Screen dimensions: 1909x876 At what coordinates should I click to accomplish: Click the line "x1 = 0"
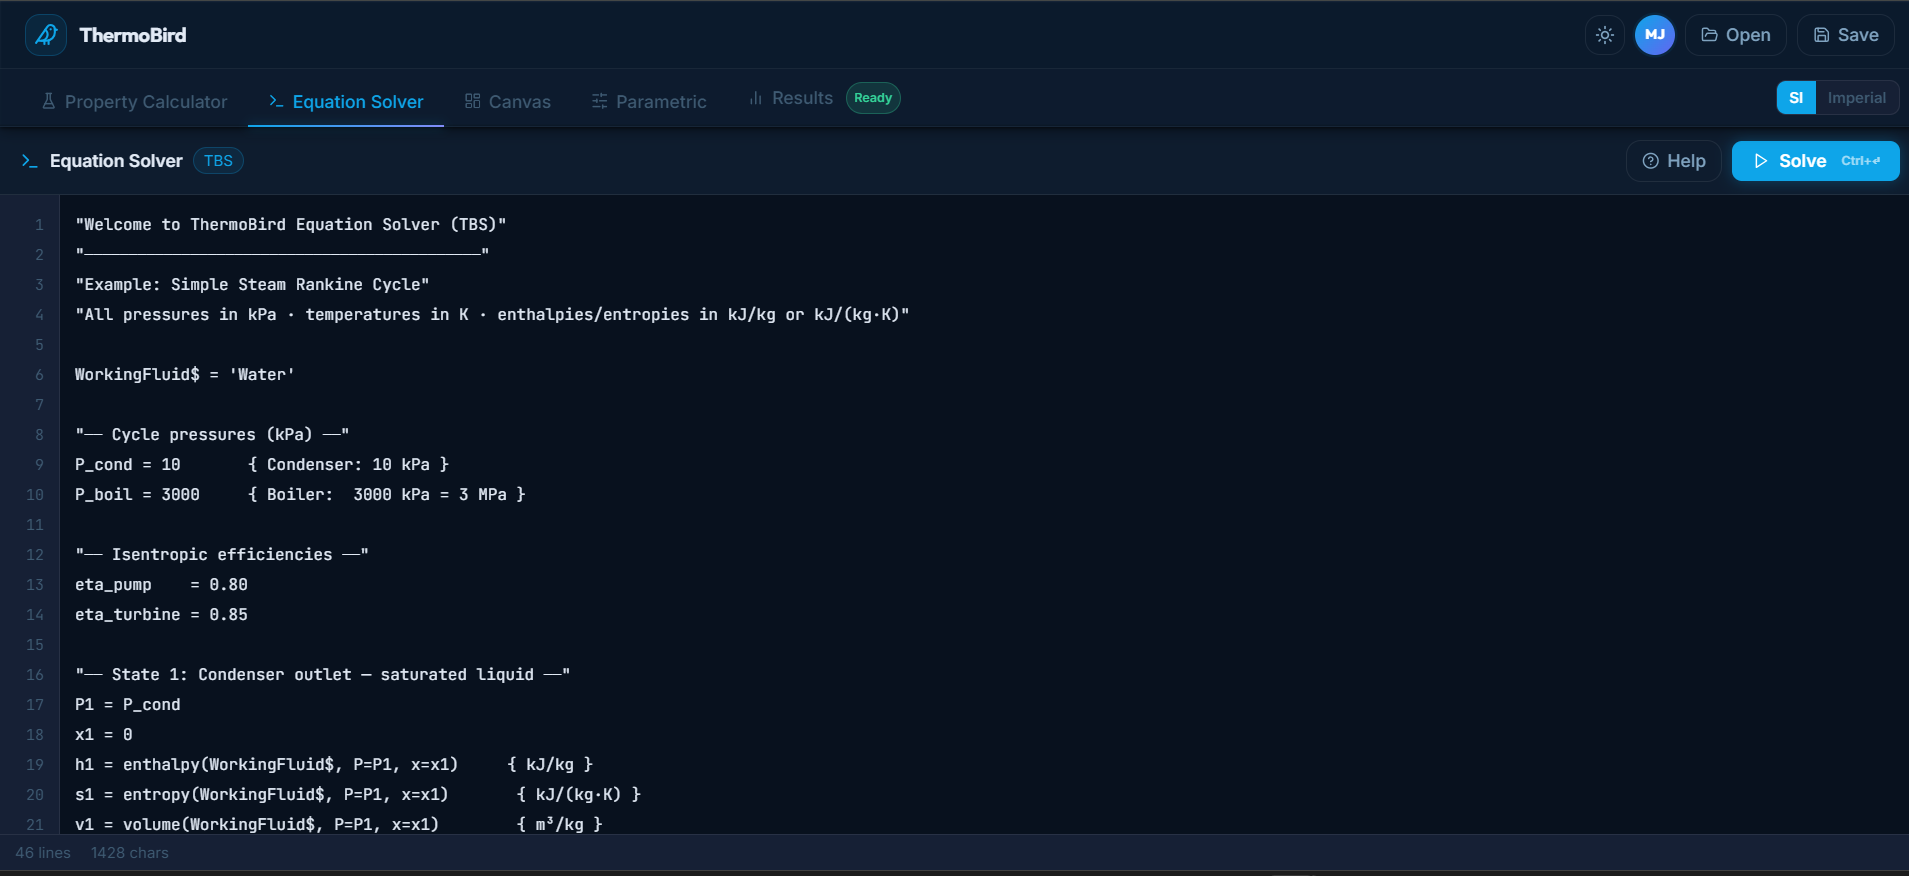[x=104, y=734]
